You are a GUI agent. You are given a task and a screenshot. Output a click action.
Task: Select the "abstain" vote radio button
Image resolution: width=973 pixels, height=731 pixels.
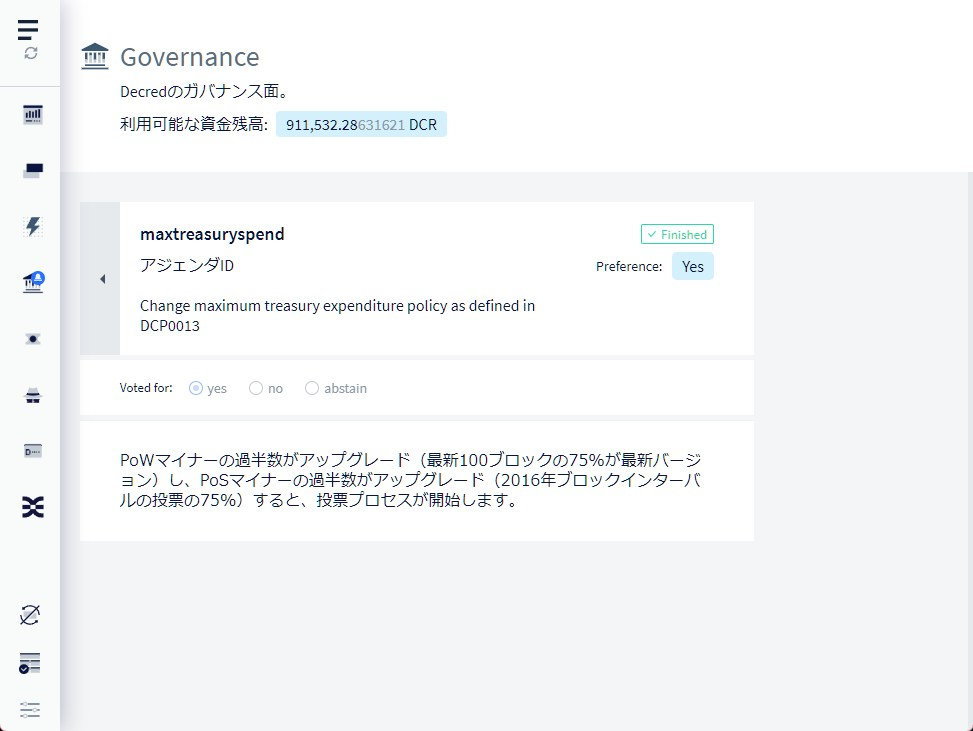click(312, 388)
